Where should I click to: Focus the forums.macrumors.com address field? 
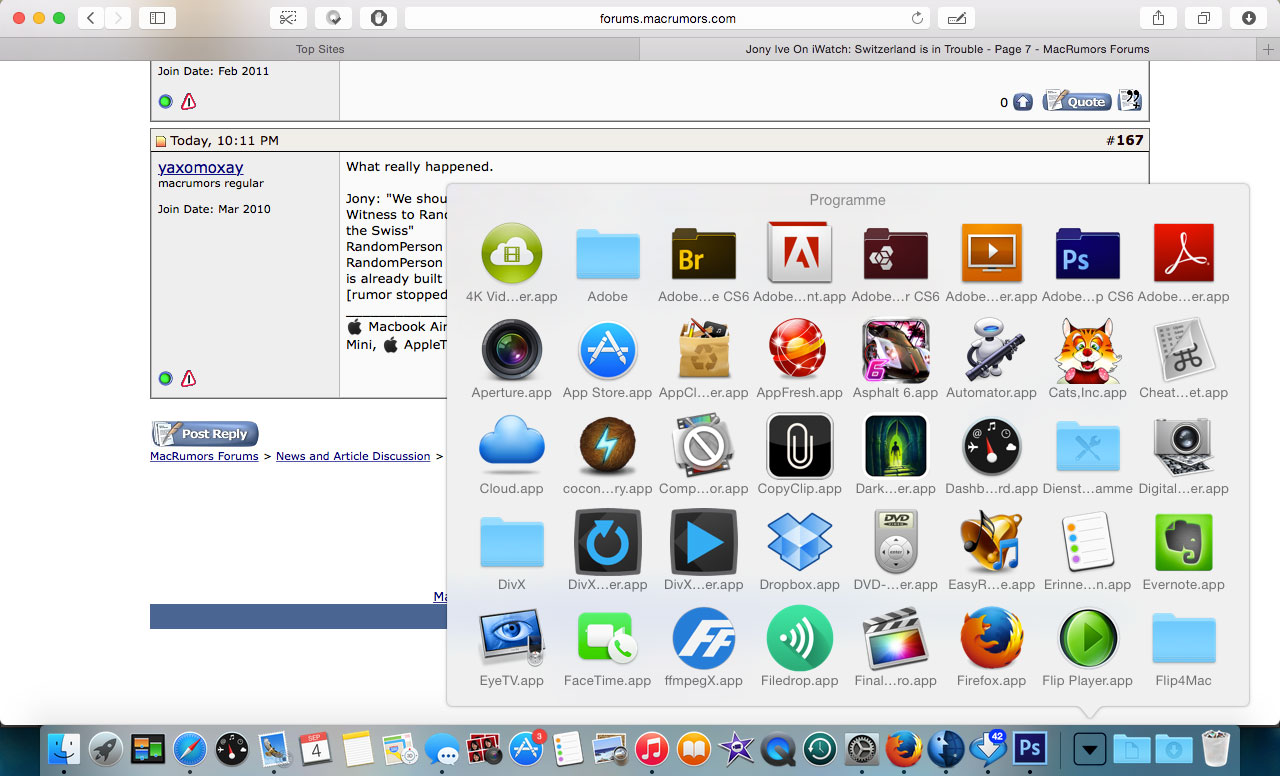(x=667, y=18)
